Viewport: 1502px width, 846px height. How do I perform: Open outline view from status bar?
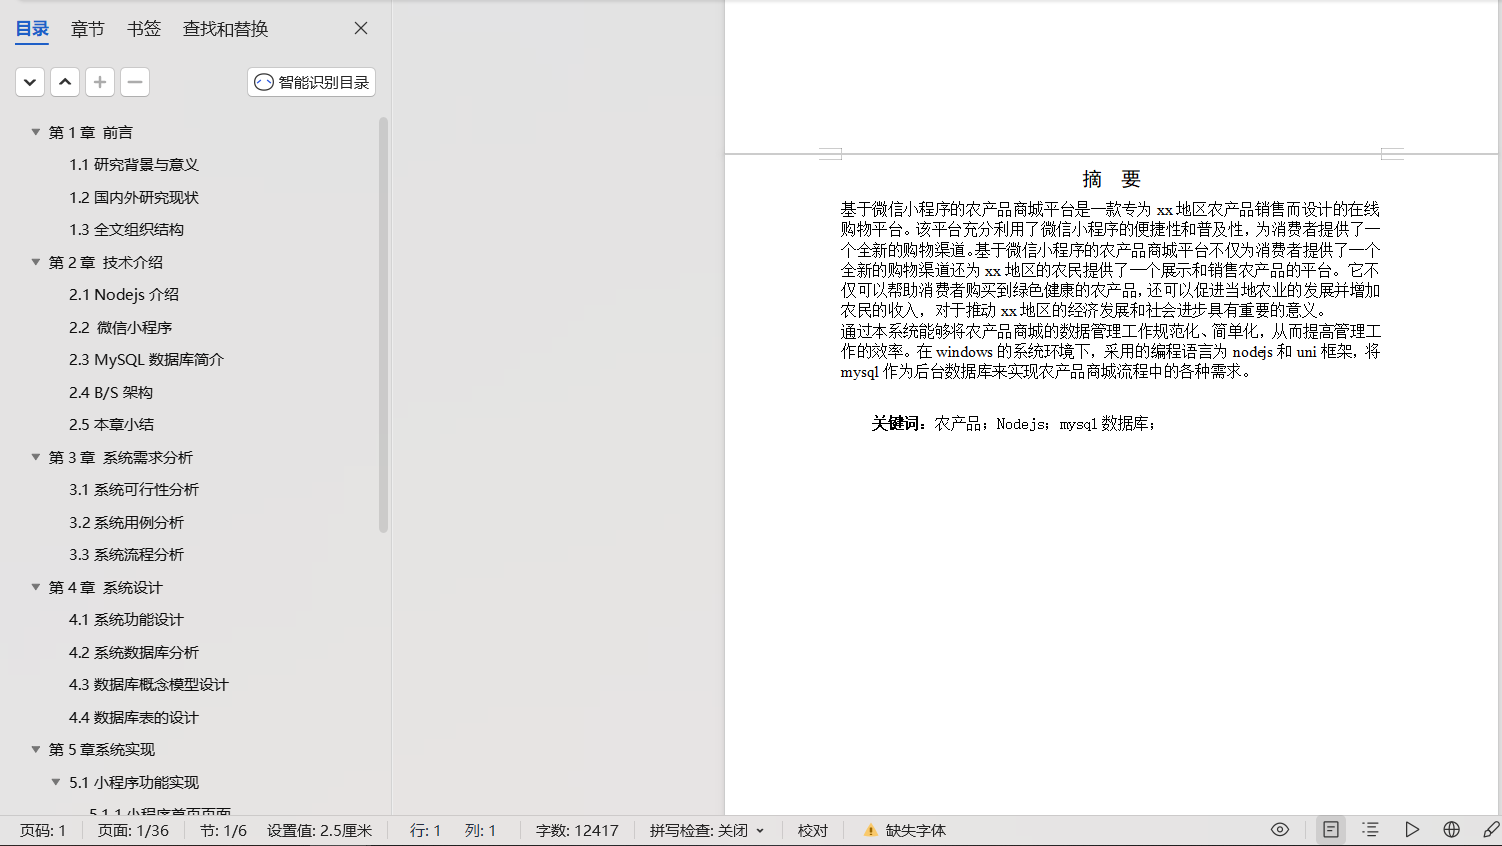click(1370, 830)
